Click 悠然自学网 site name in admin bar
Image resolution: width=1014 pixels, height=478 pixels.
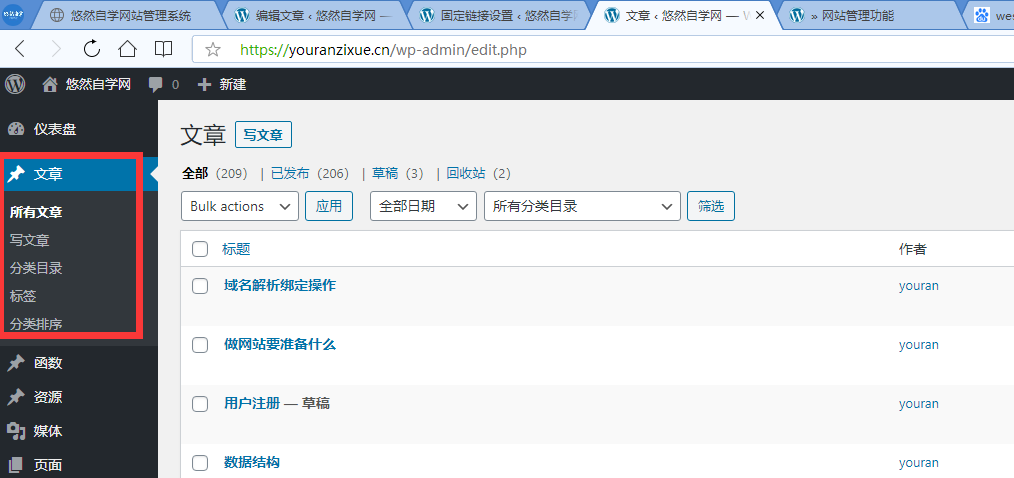[98, 84]
